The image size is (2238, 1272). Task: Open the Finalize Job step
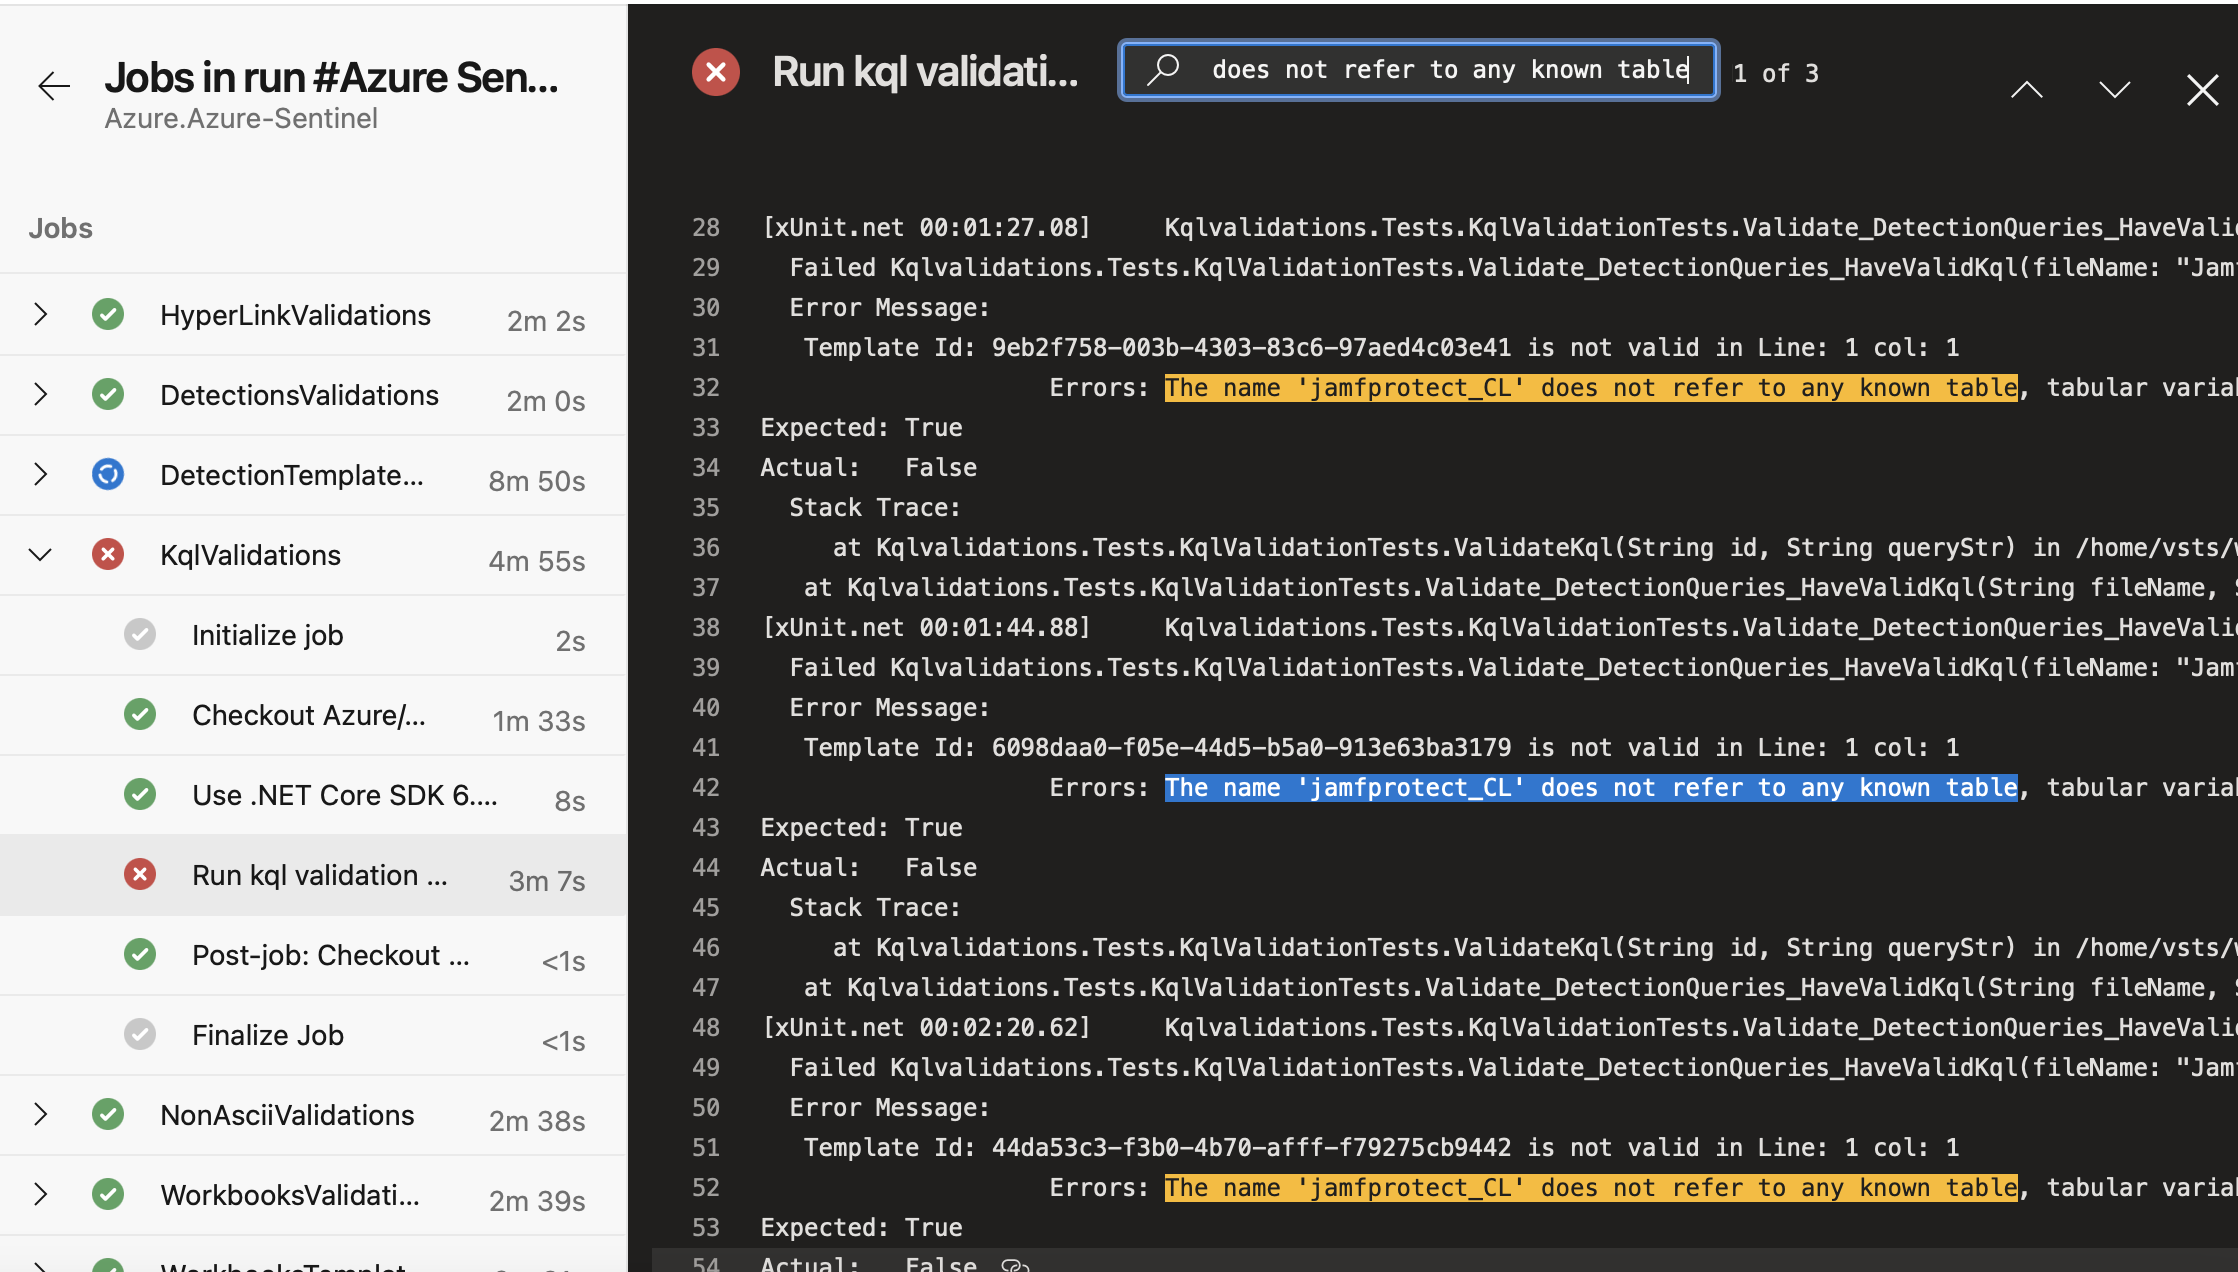point(267,1035)
